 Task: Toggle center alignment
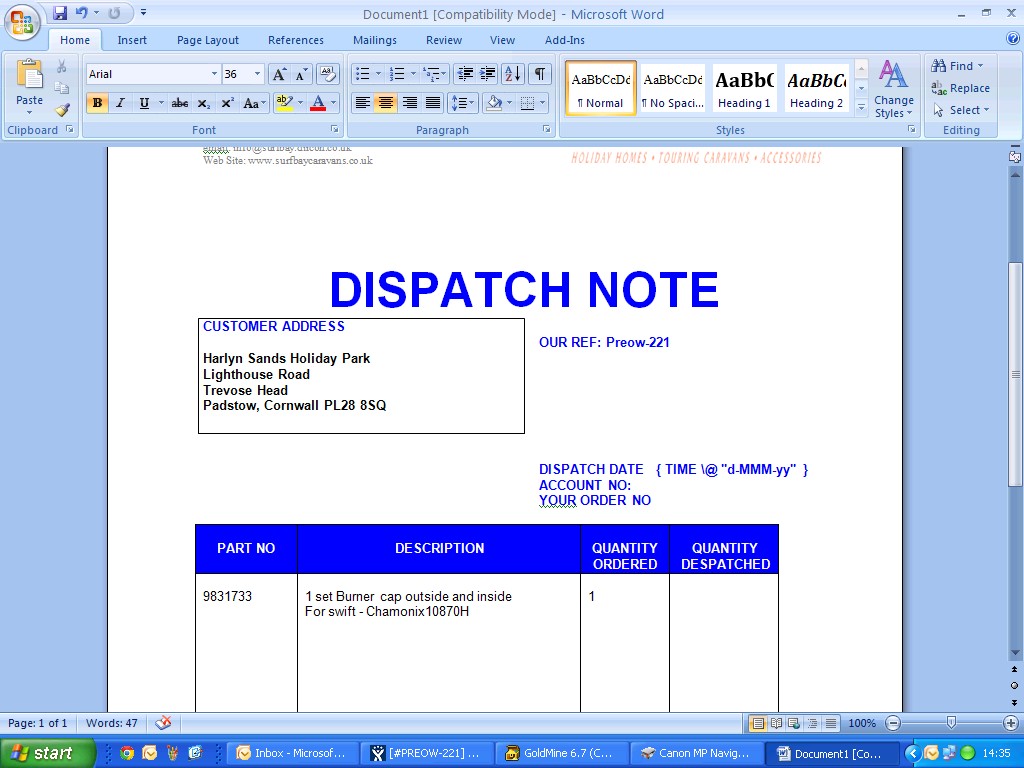point(386,103)
